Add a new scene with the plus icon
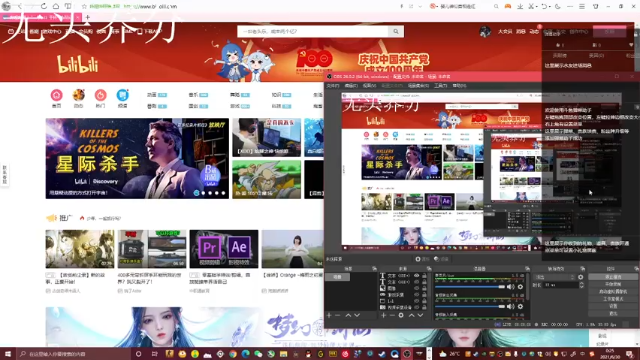640x360 pixels. point(329,315)
